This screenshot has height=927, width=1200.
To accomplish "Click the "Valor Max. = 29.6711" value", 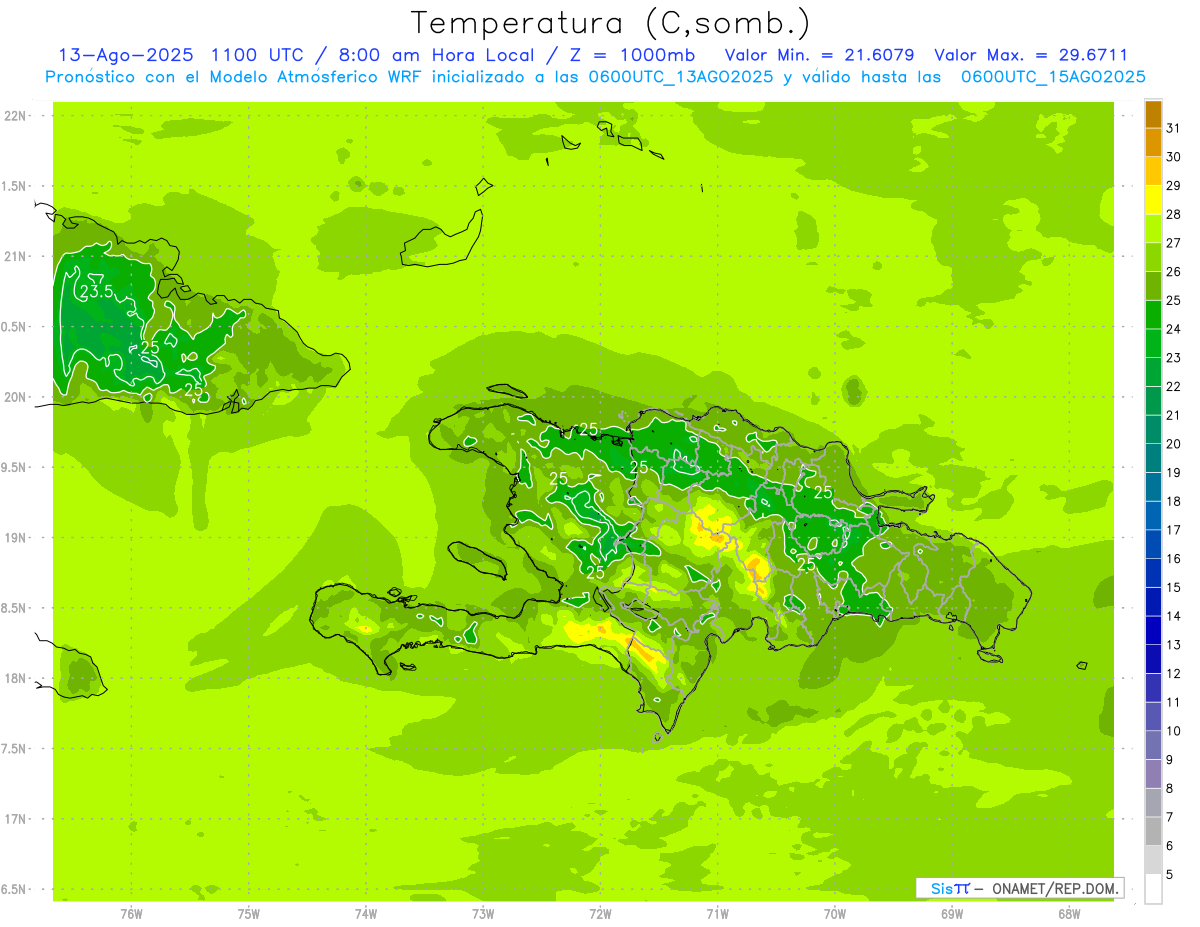I will coord(1031,55).
